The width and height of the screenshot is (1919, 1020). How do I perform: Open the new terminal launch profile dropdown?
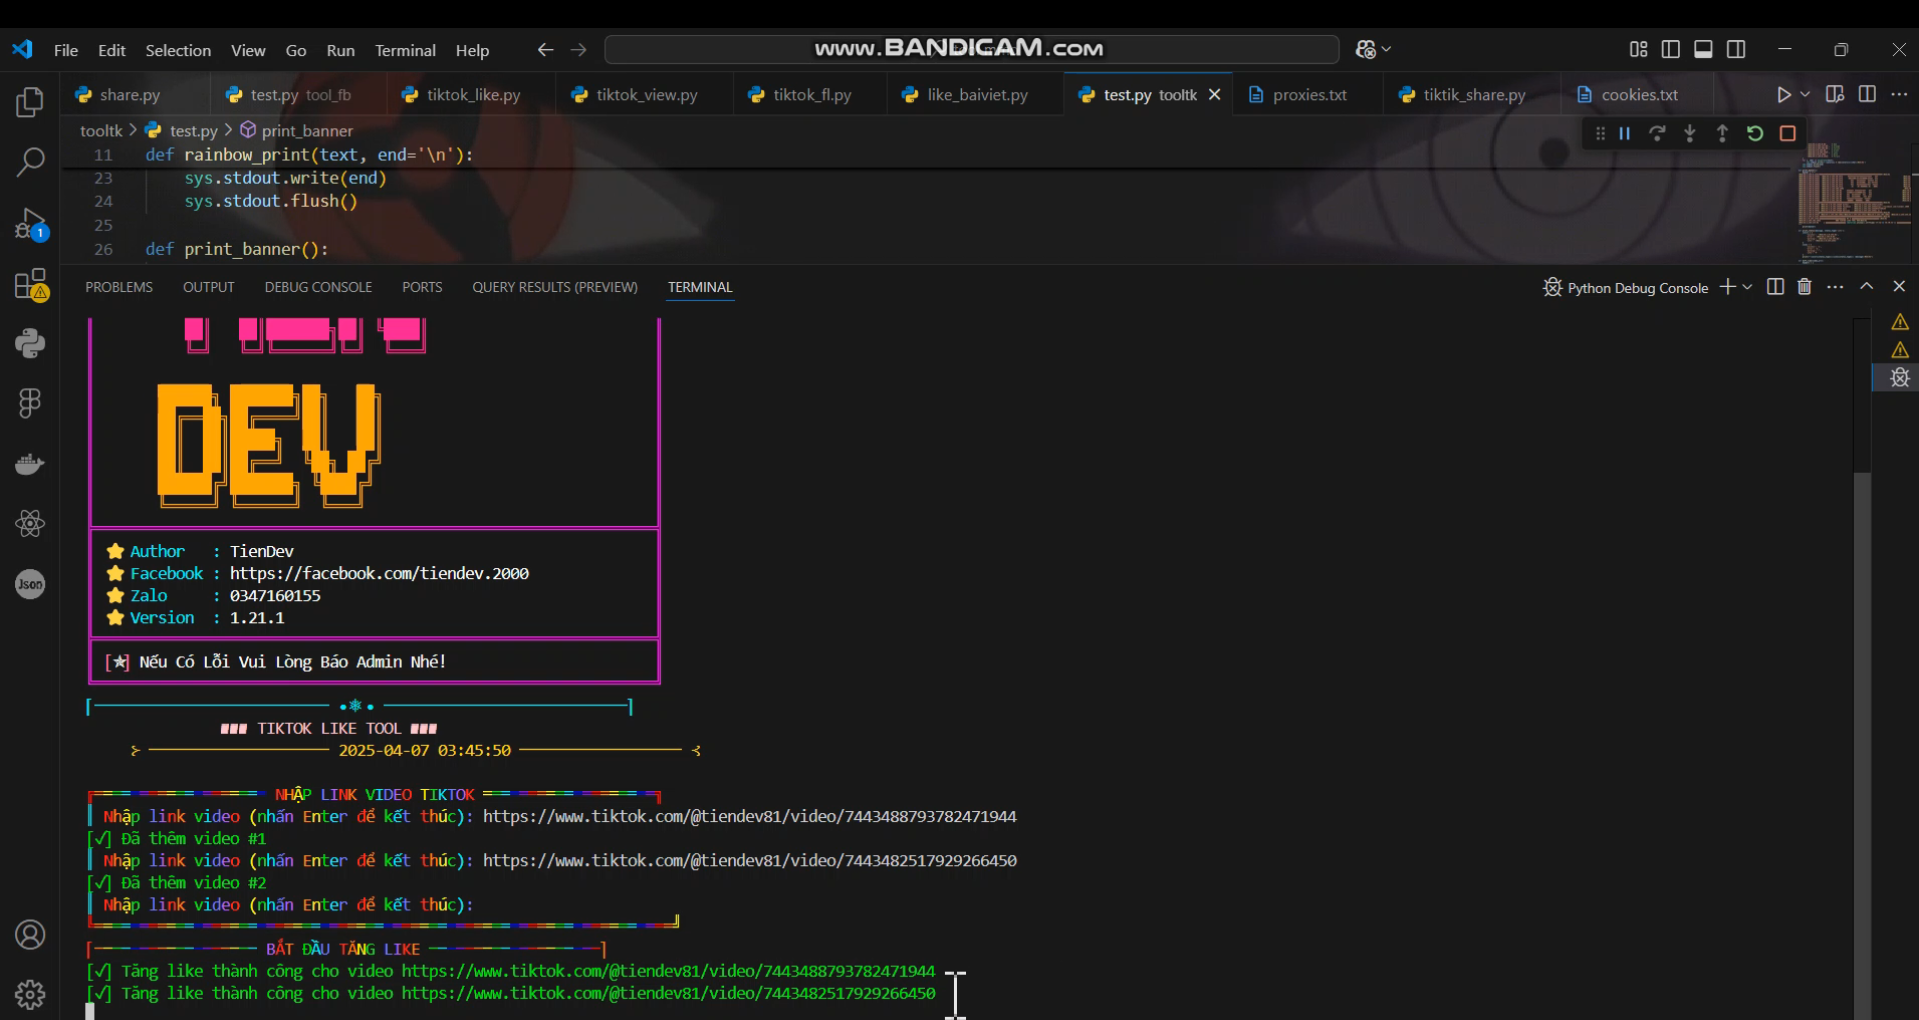1747,287
